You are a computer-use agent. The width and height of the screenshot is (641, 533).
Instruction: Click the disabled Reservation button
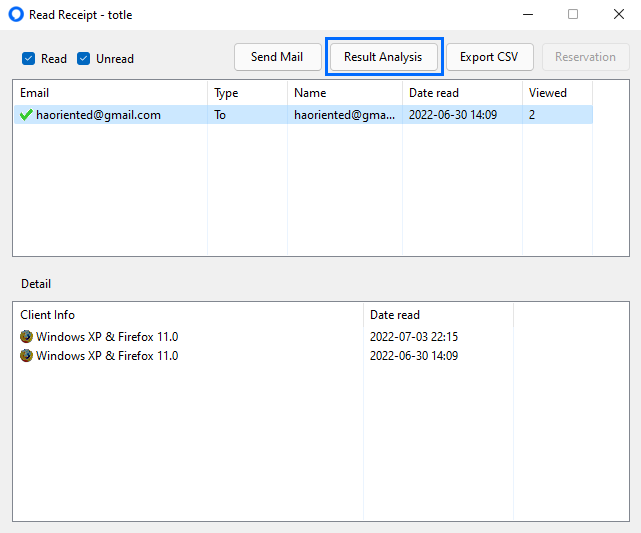(x=585, y=57)
